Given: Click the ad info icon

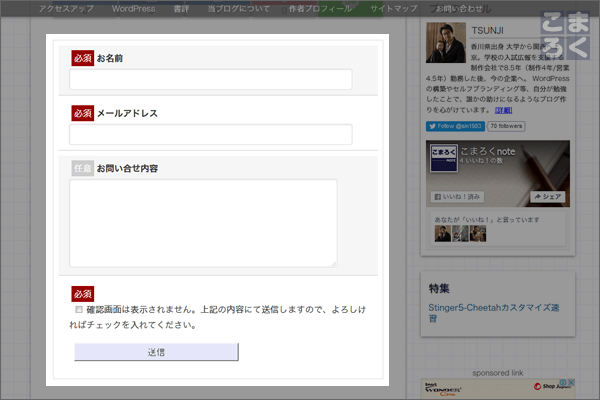Looking at the screenshot, I should 564,382.
